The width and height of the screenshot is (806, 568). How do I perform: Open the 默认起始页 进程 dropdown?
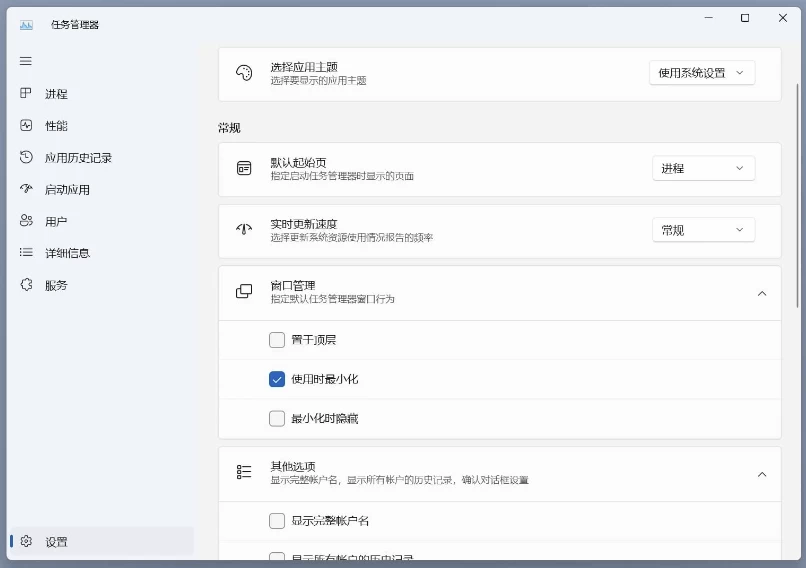[x=703, y=169]
